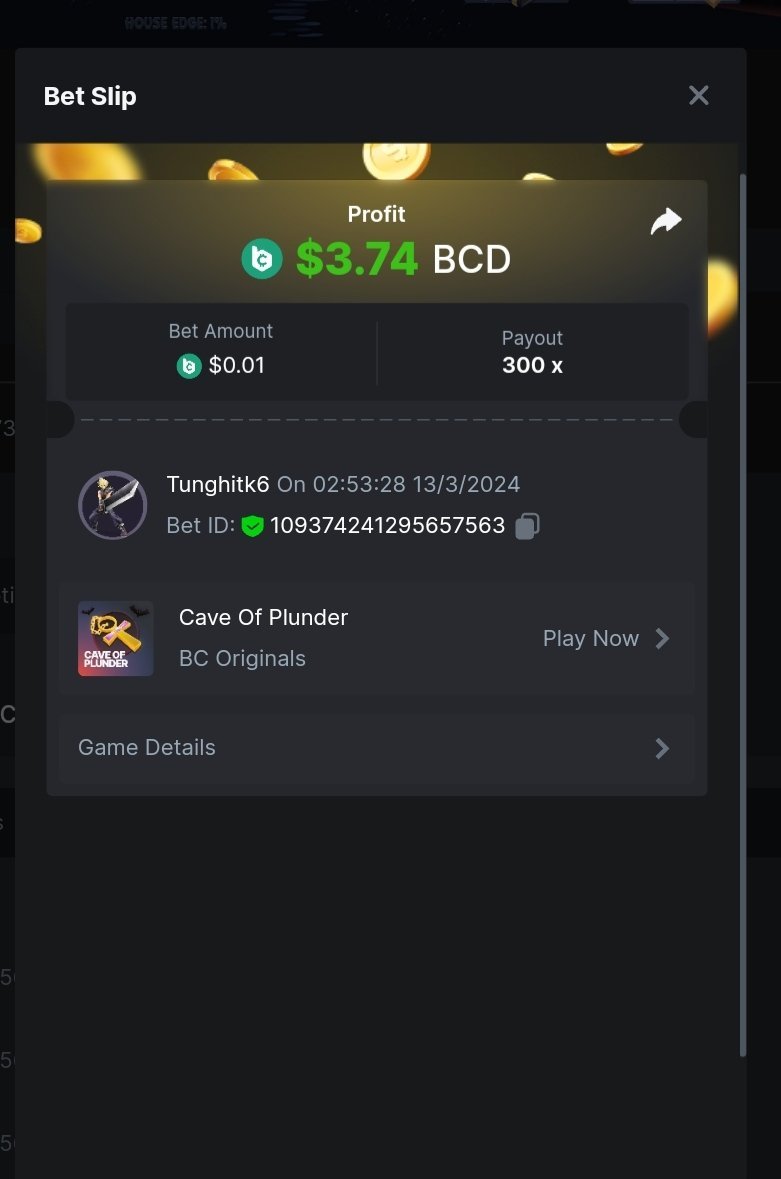Screen dimensions: 781x1179
Task: Open the Cave Of Plunder game thumbnail
Action: (116, 638)
